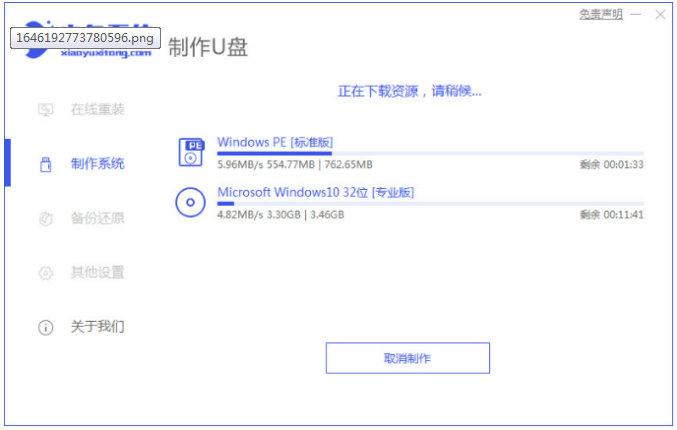Open 其他设置 in the sidebar
The width and height of the screenshot is (677, 430).
click(x=98, y=272)
